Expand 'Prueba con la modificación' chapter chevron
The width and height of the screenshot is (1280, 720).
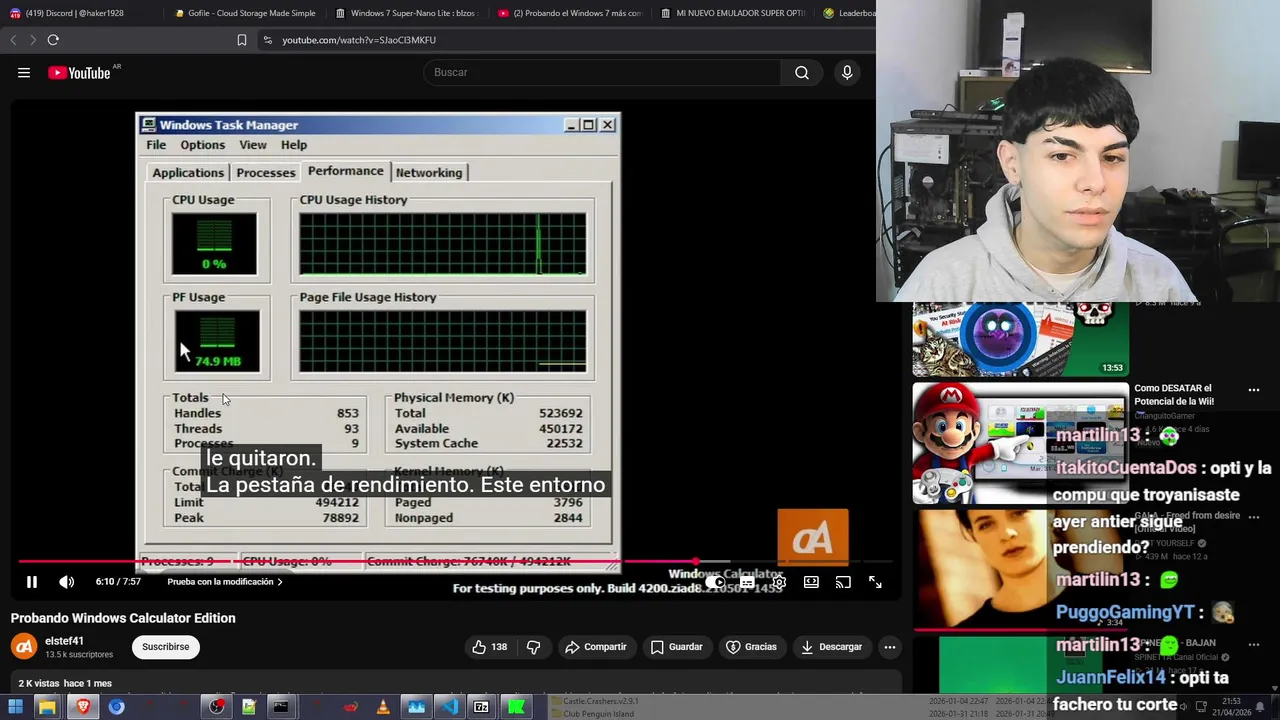point(279,582)
